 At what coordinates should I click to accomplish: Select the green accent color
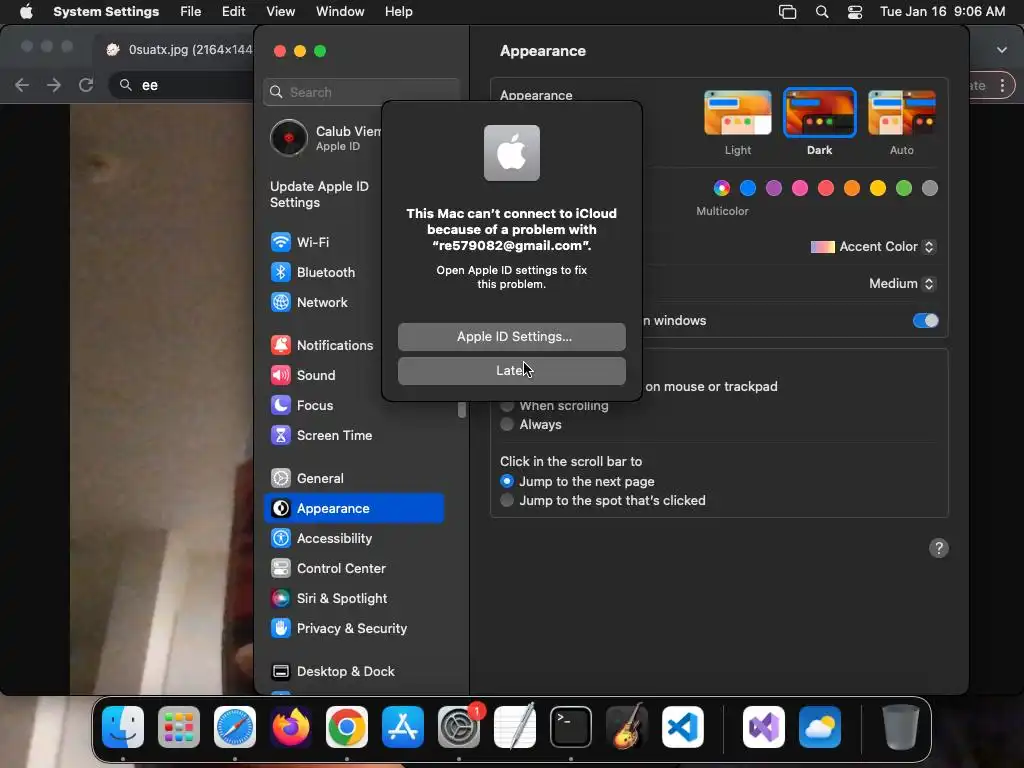coord(904,189)
